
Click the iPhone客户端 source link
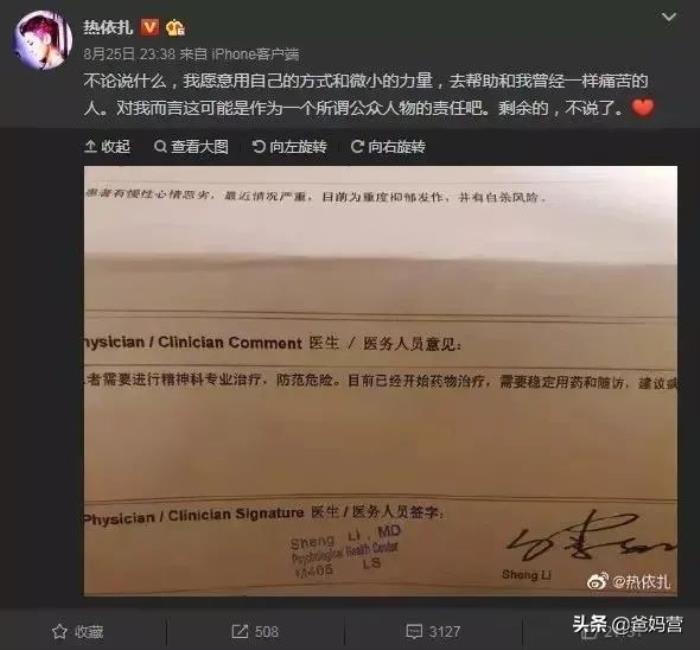(x=255, y=54)
